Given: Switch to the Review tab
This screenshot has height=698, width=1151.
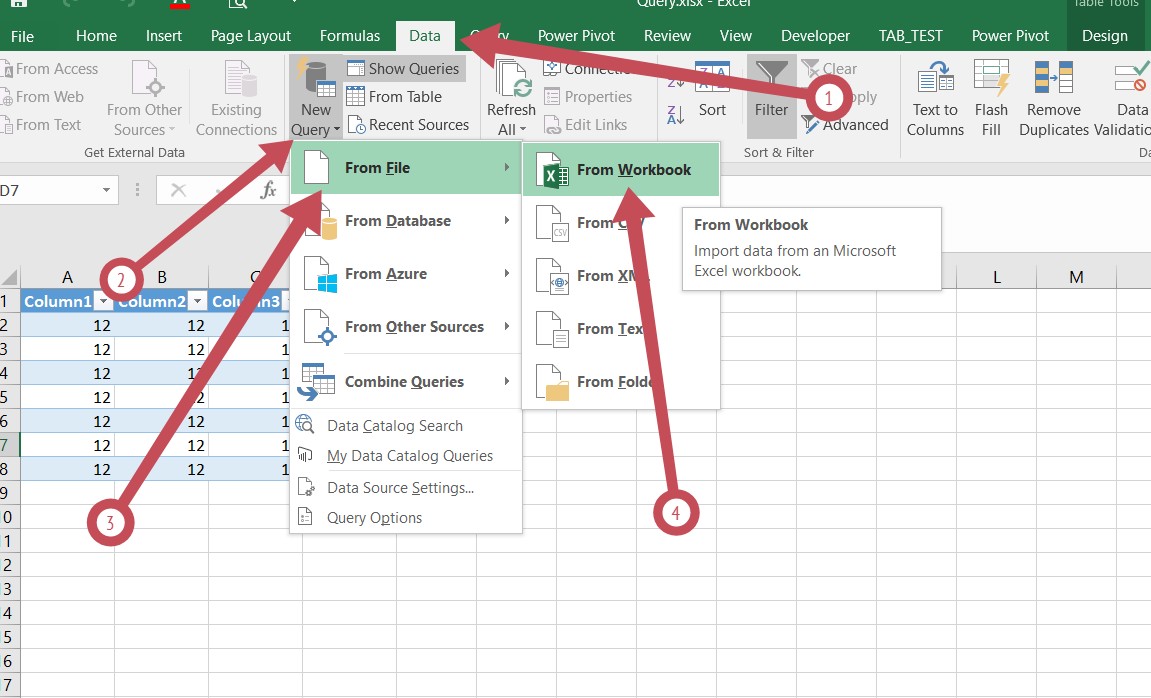Looking at the screenshot, I should [x=667, y=36].
